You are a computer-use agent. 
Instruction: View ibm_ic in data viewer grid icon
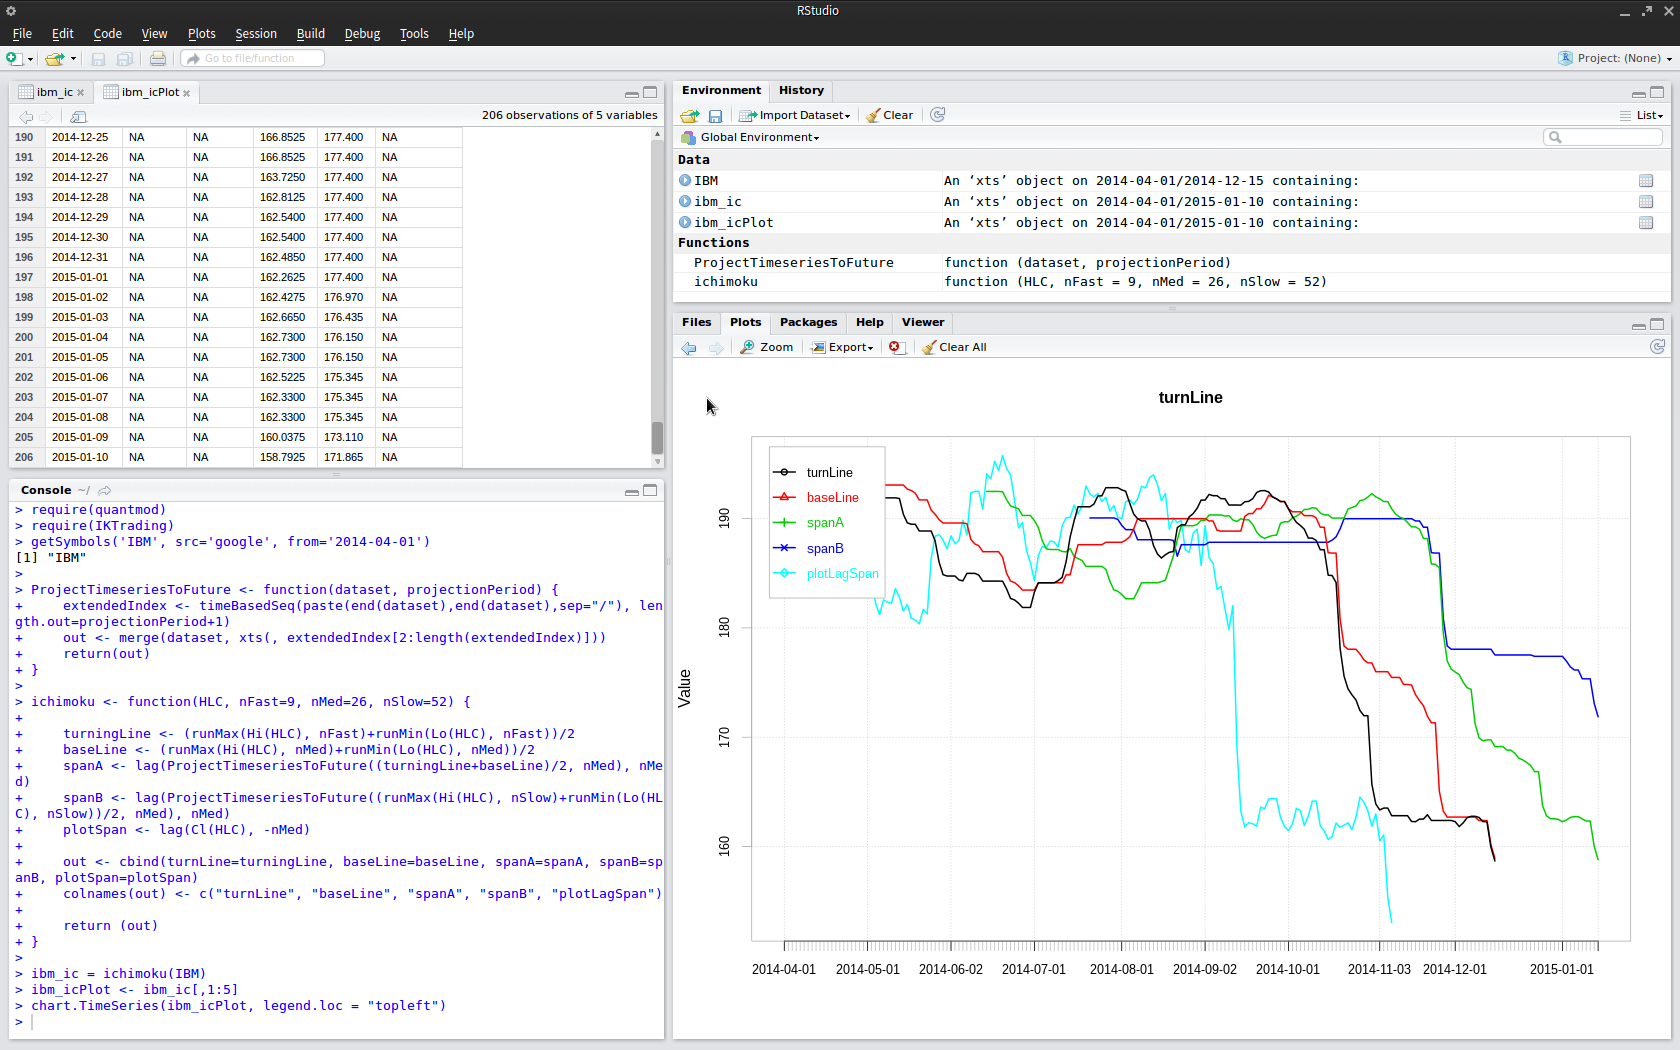pos(1646,202)
